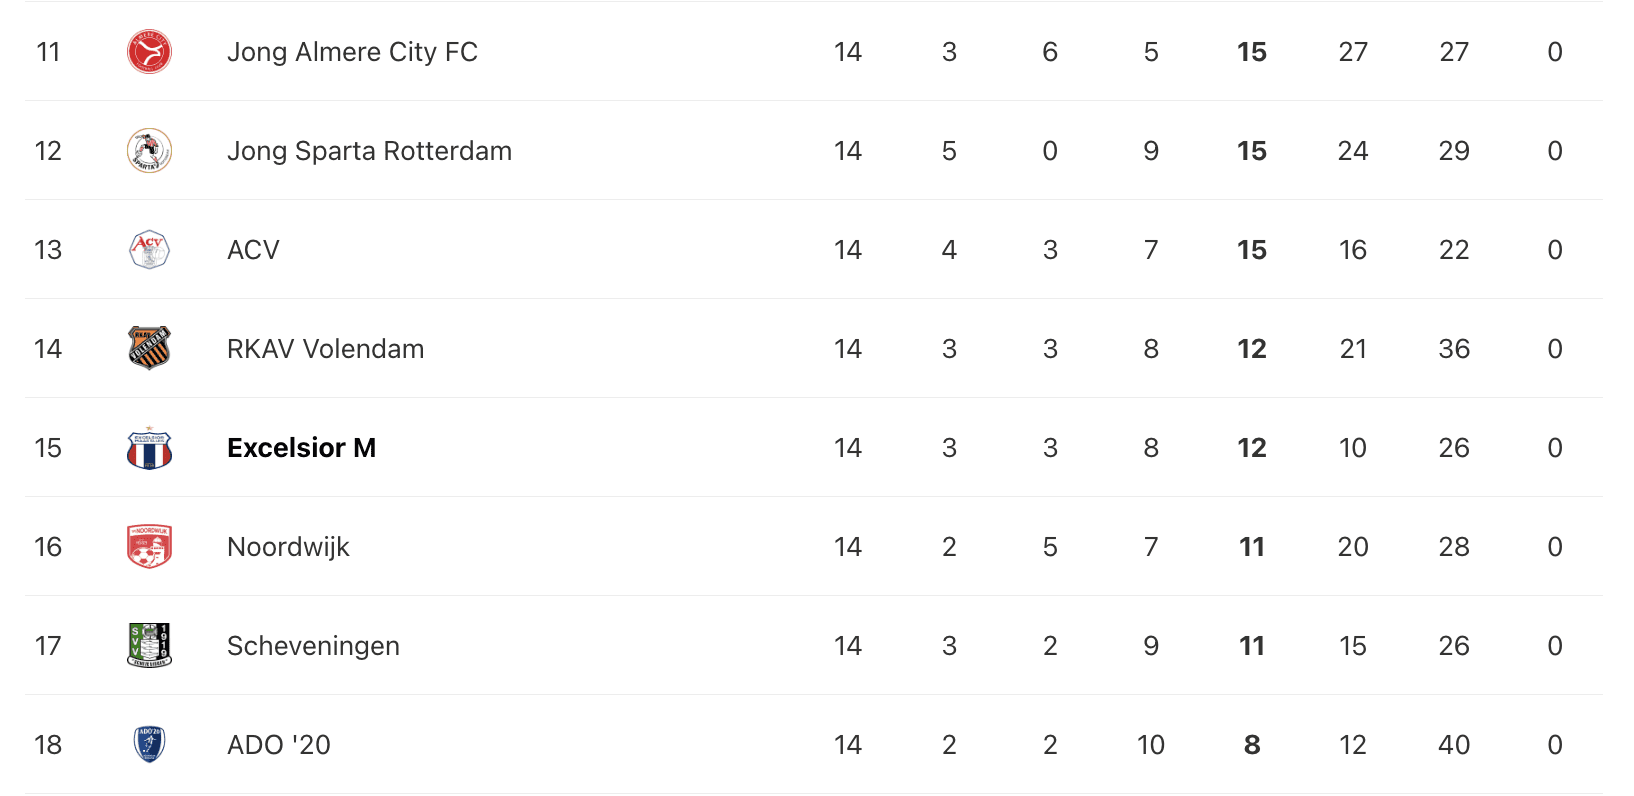Select Jong Almere City FC's 15 points
The width and height of the screenshot is (1634, 796).
(1252, 52)
